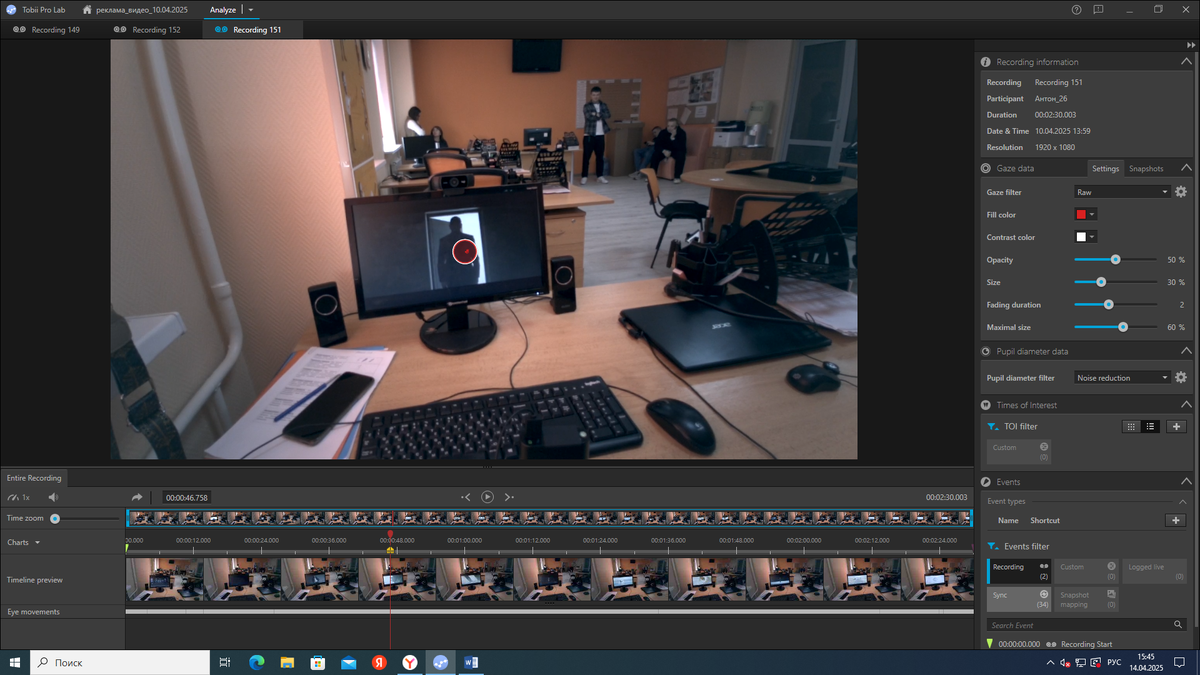Switch TOI filter to list view
The width and height of the screenshot is (1200, 675).
(1150, 426)
